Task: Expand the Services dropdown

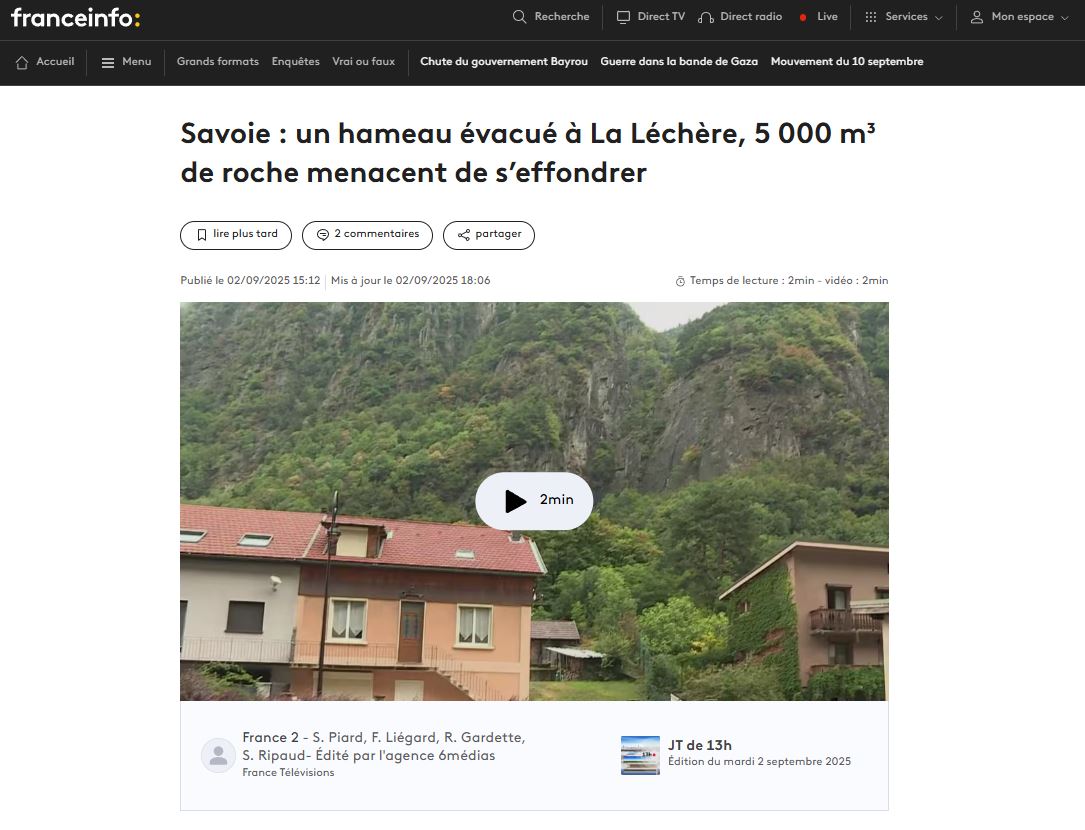Action: click(904, 17)
